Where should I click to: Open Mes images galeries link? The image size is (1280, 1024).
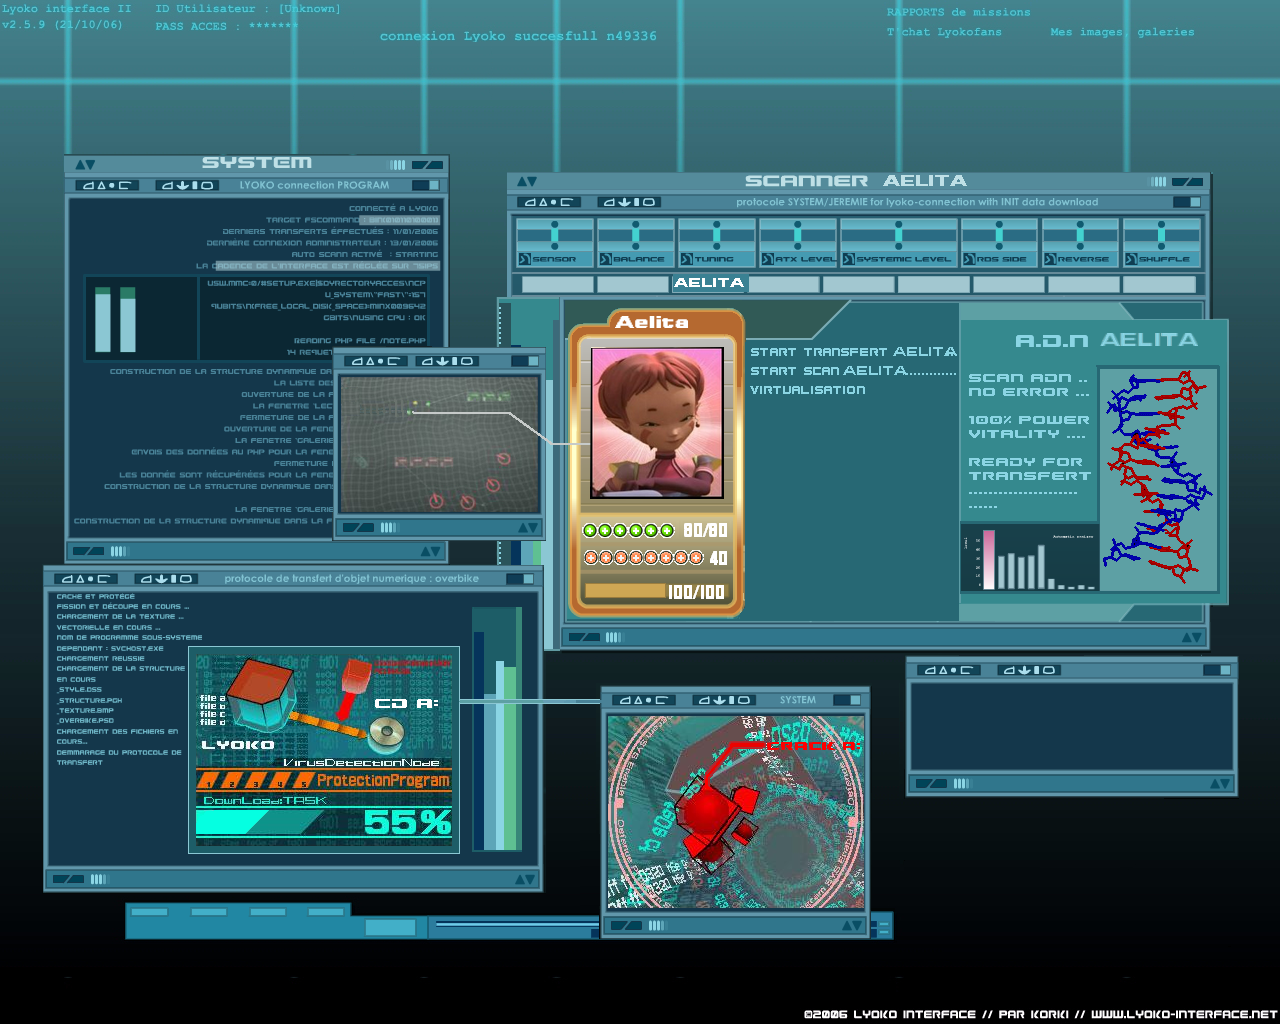point(1121,32)
